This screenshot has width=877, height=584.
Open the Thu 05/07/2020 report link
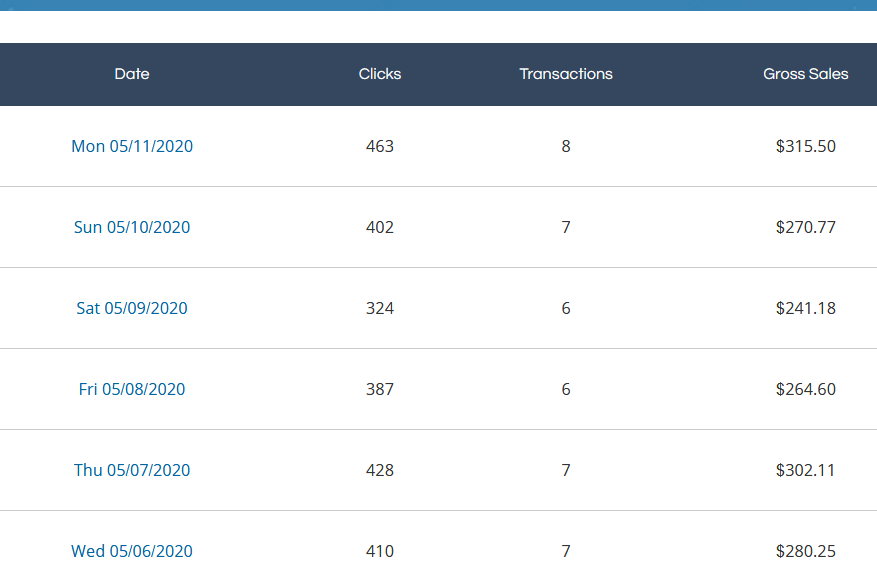coord(132,470)
